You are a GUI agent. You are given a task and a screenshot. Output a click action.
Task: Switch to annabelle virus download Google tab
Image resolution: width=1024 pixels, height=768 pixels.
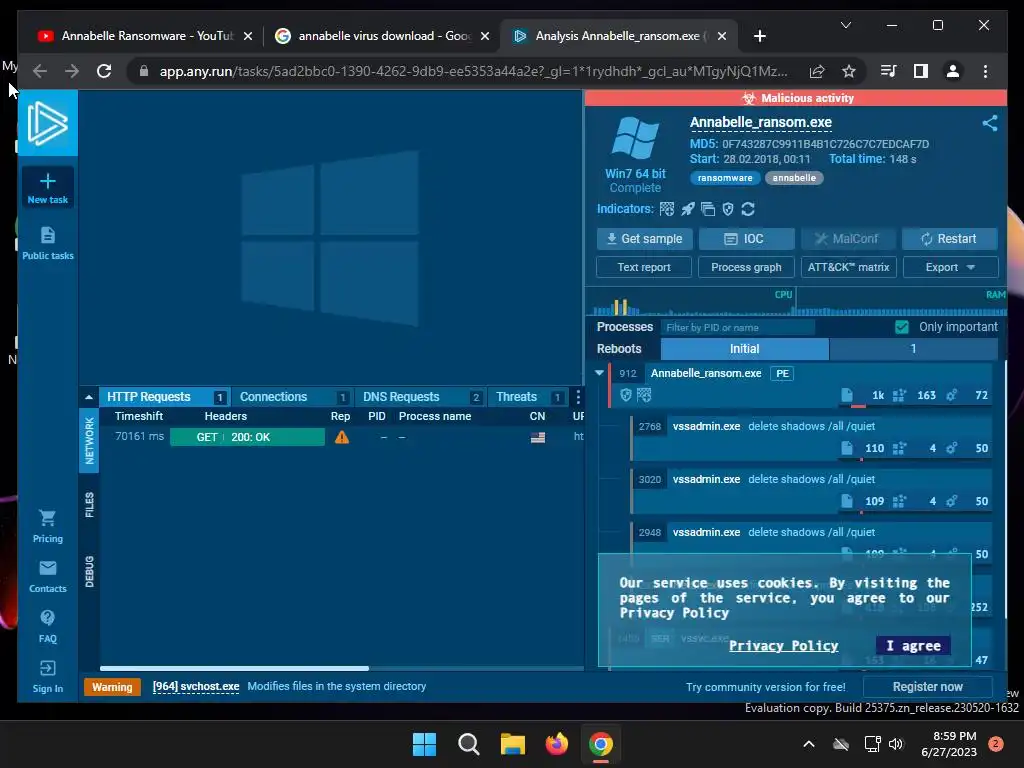383,36
